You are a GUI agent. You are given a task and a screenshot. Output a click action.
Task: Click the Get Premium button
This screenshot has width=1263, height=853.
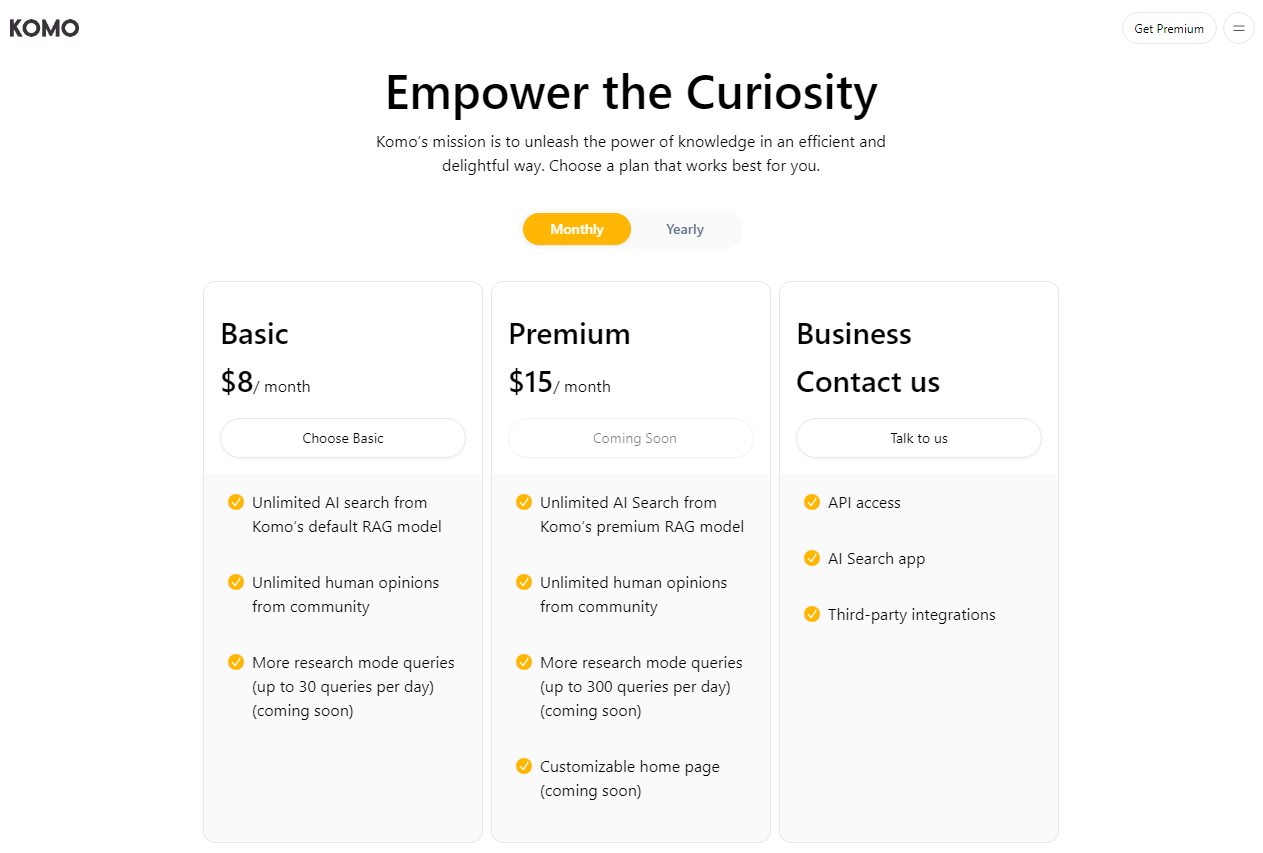point(1169,28)
